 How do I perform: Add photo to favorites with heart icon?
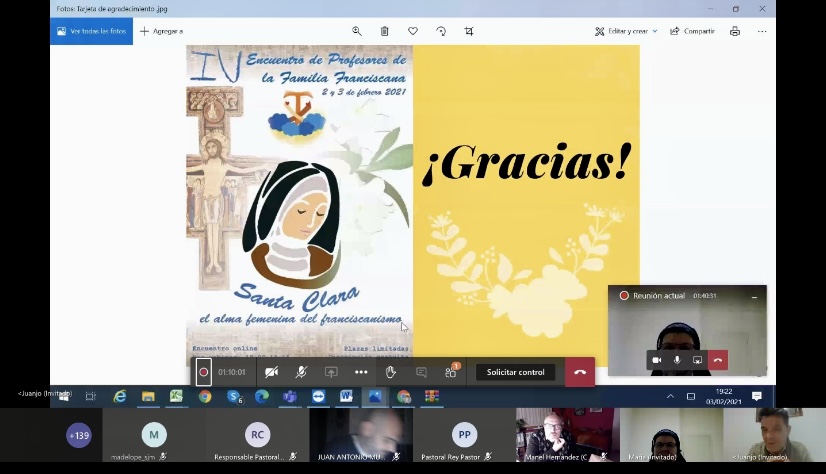(413, 31)
